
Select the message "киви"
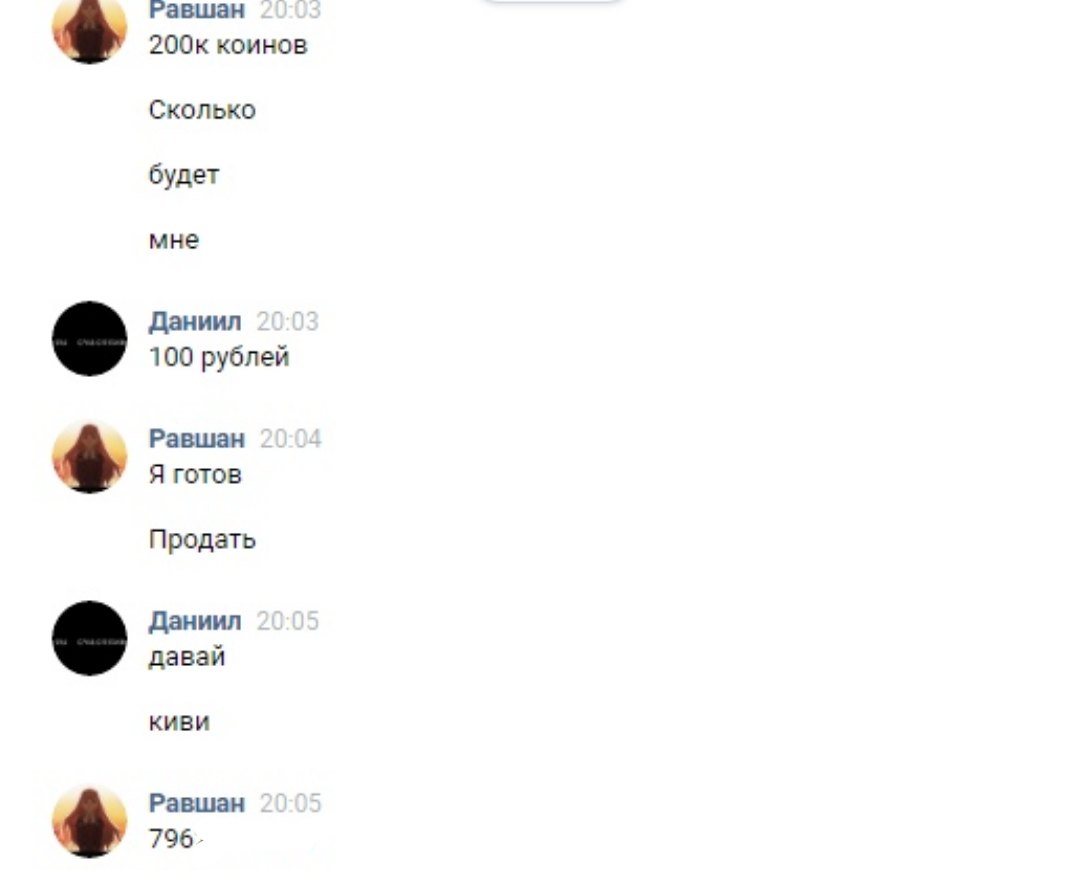pyautogui.click(x=179, y=722)
